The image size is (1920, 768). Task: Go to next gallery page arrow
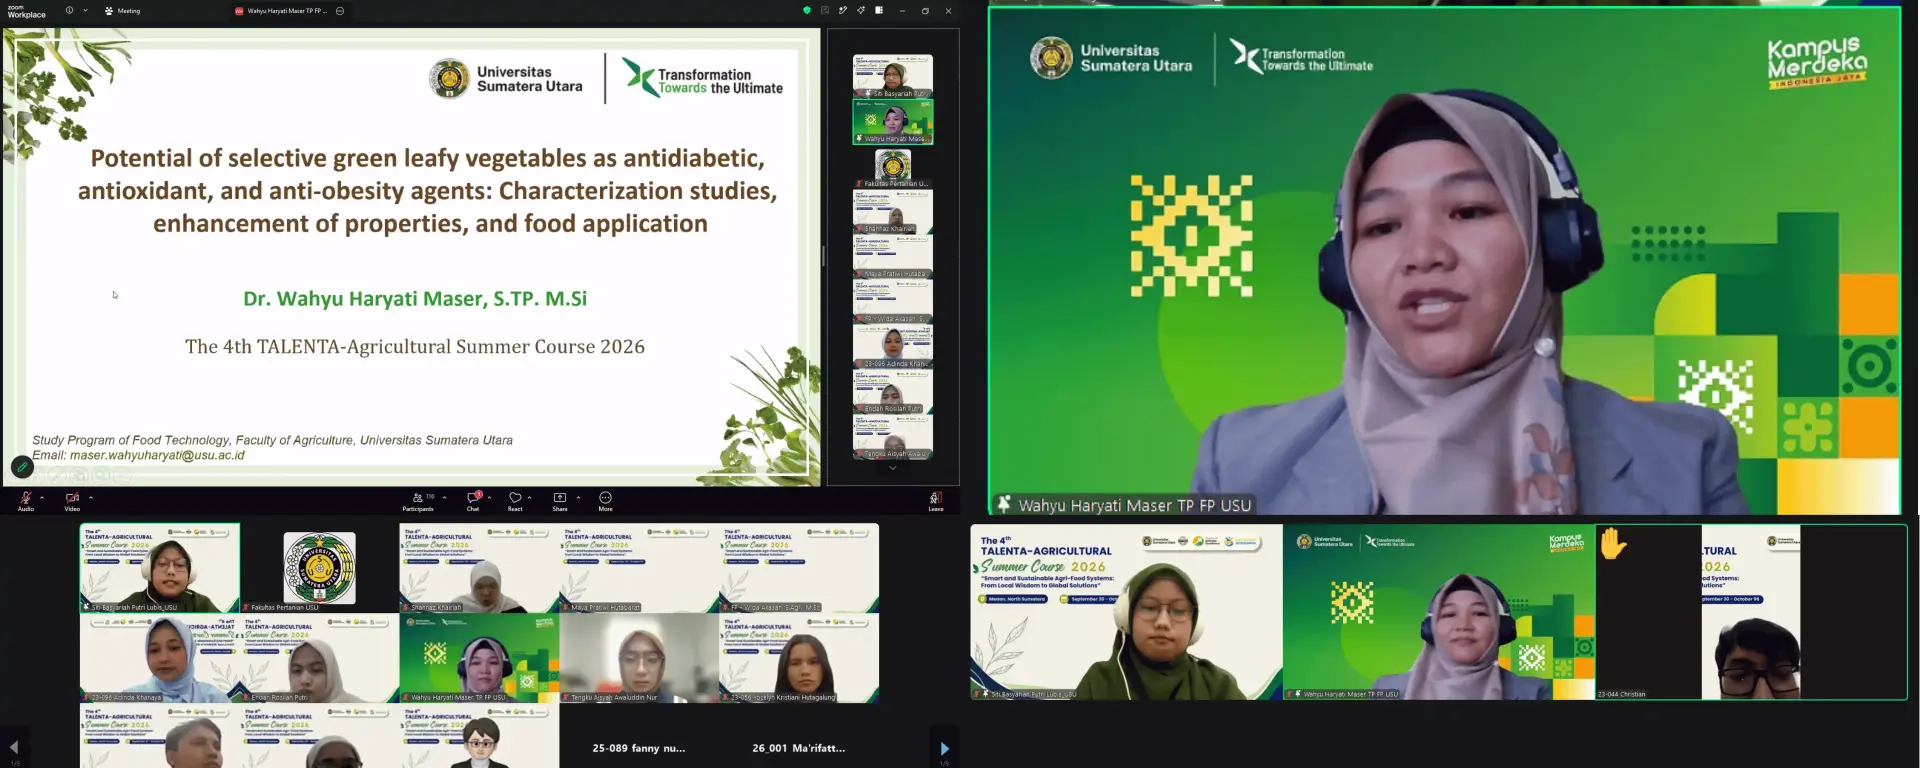945,748
